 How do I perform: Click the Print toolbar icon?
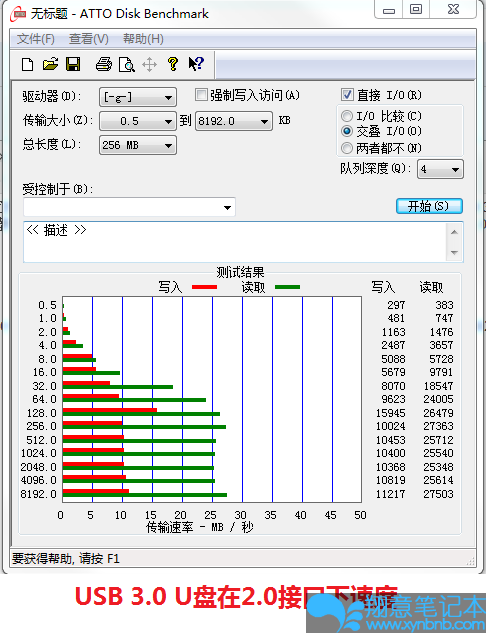pyautogui.click(x=104, y=64)
